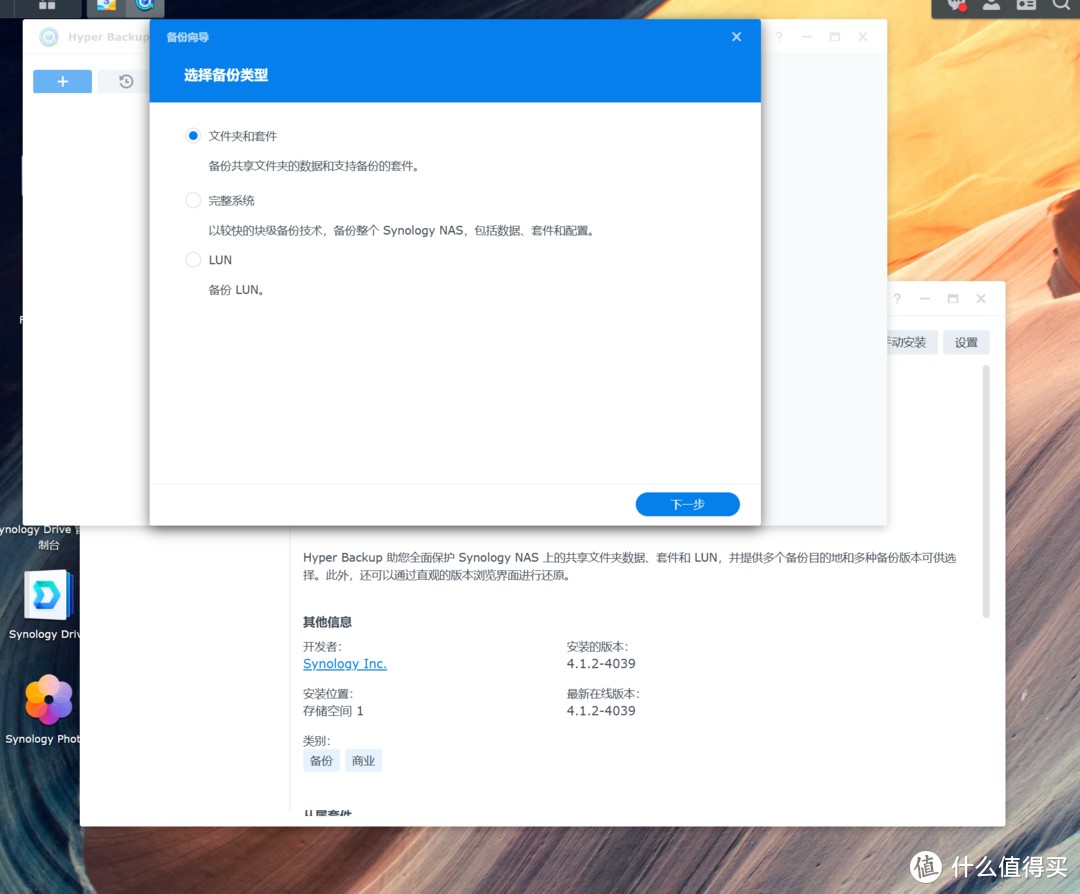
Task: Click the 设置 button in Package Center
Action: 965,342
